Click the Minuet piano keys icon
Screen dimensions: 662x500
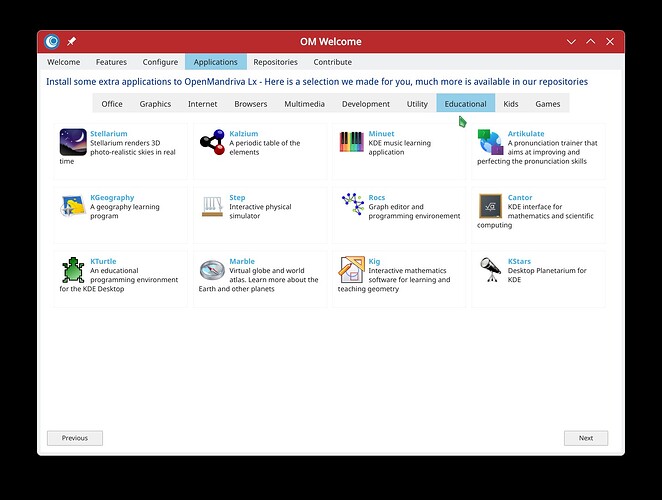[351, 142]
